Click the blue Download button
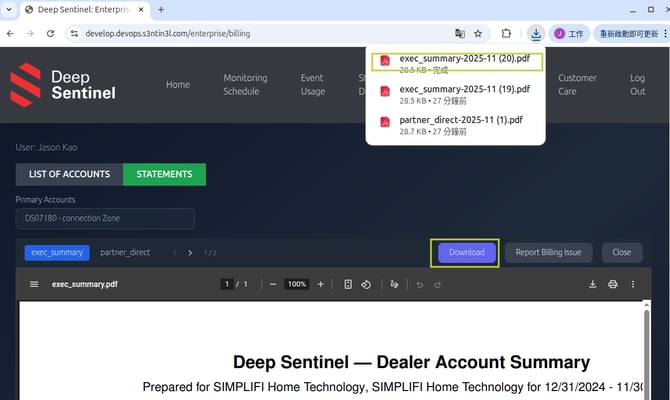The image size is (670, 400). pos(467,253)
